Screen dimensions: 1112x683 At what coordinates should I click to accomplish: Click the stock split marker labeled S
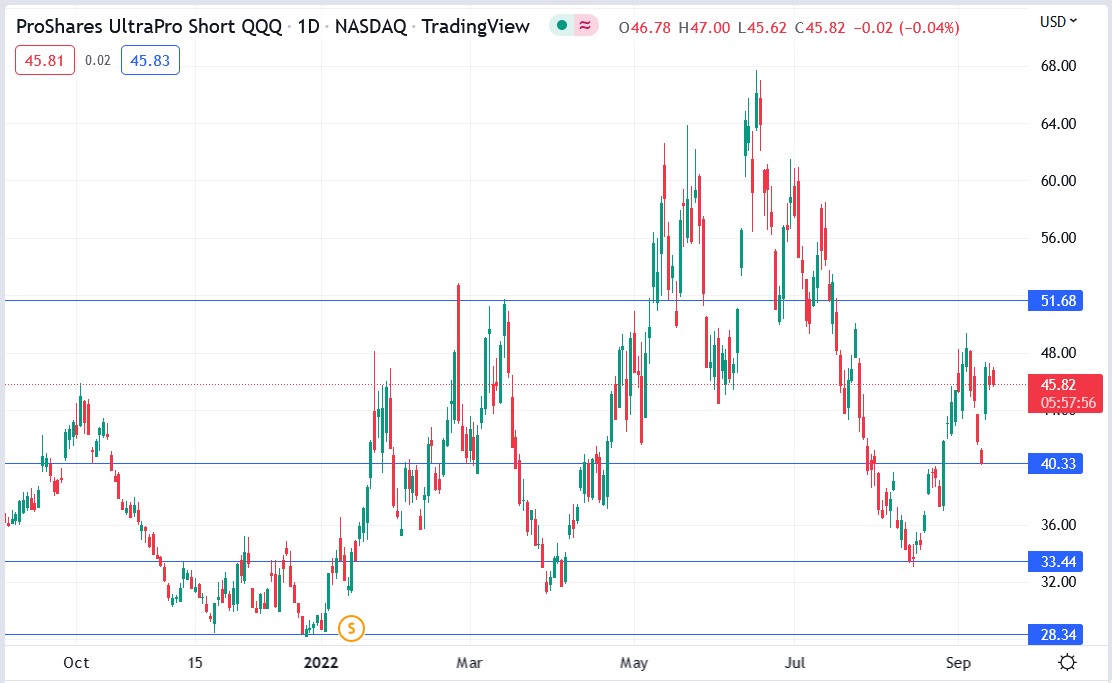point(351,629)
